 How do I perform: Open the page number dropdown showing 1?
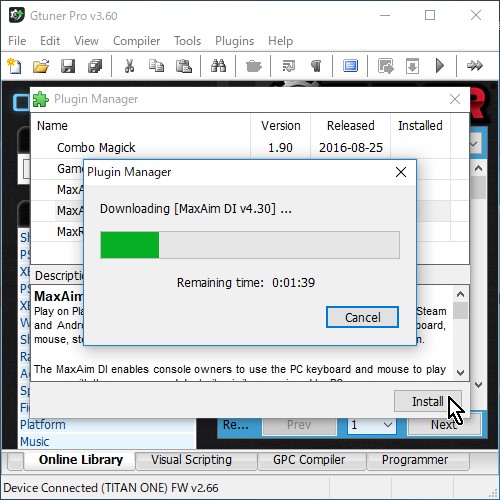pos(372,425)
